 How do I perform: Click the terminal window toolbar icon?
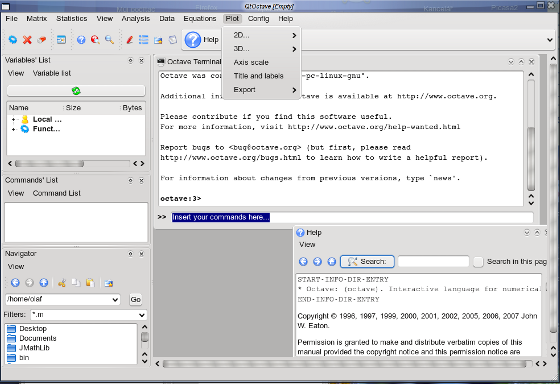point(61,40)
